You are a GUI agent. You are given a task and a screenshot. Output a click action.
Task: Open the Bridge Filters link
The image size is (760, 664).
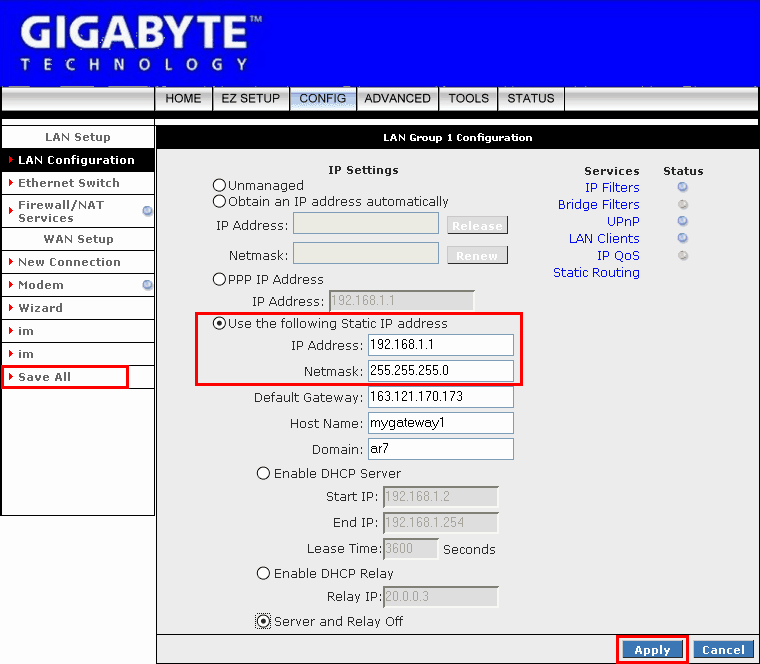click(599, 205)
